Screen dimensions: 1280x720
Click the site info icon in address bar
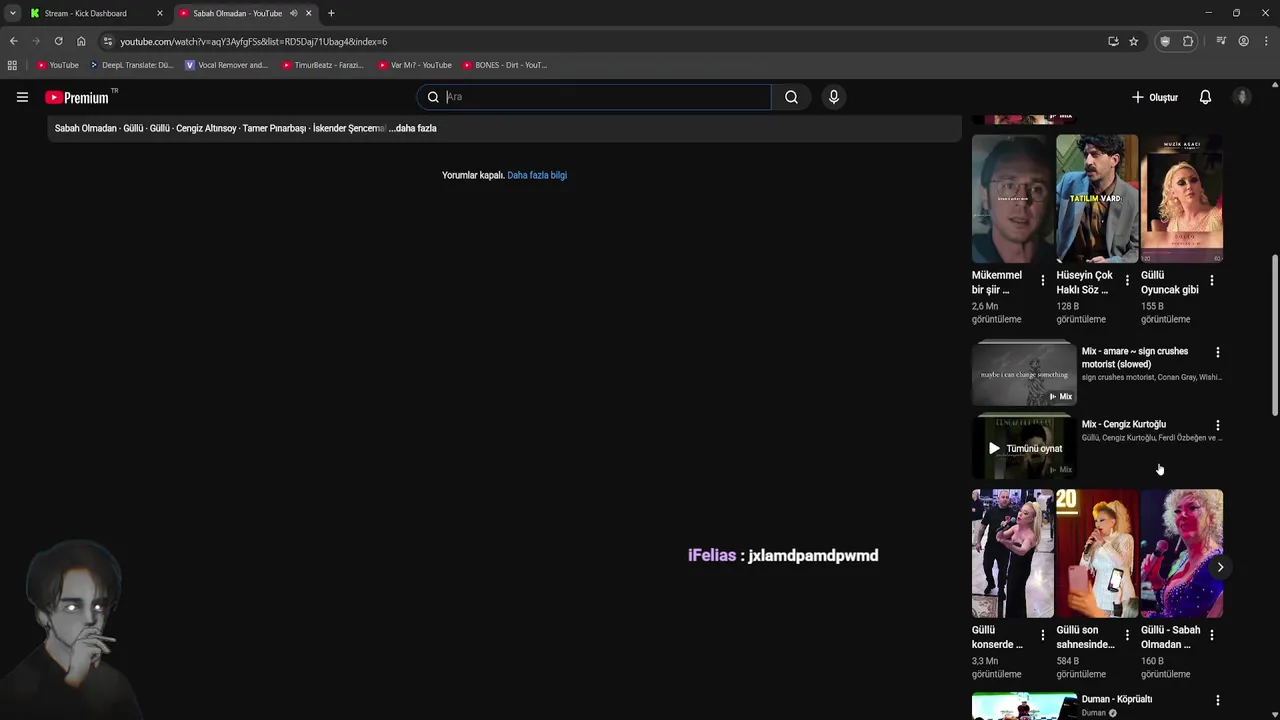tap(108, 41)
